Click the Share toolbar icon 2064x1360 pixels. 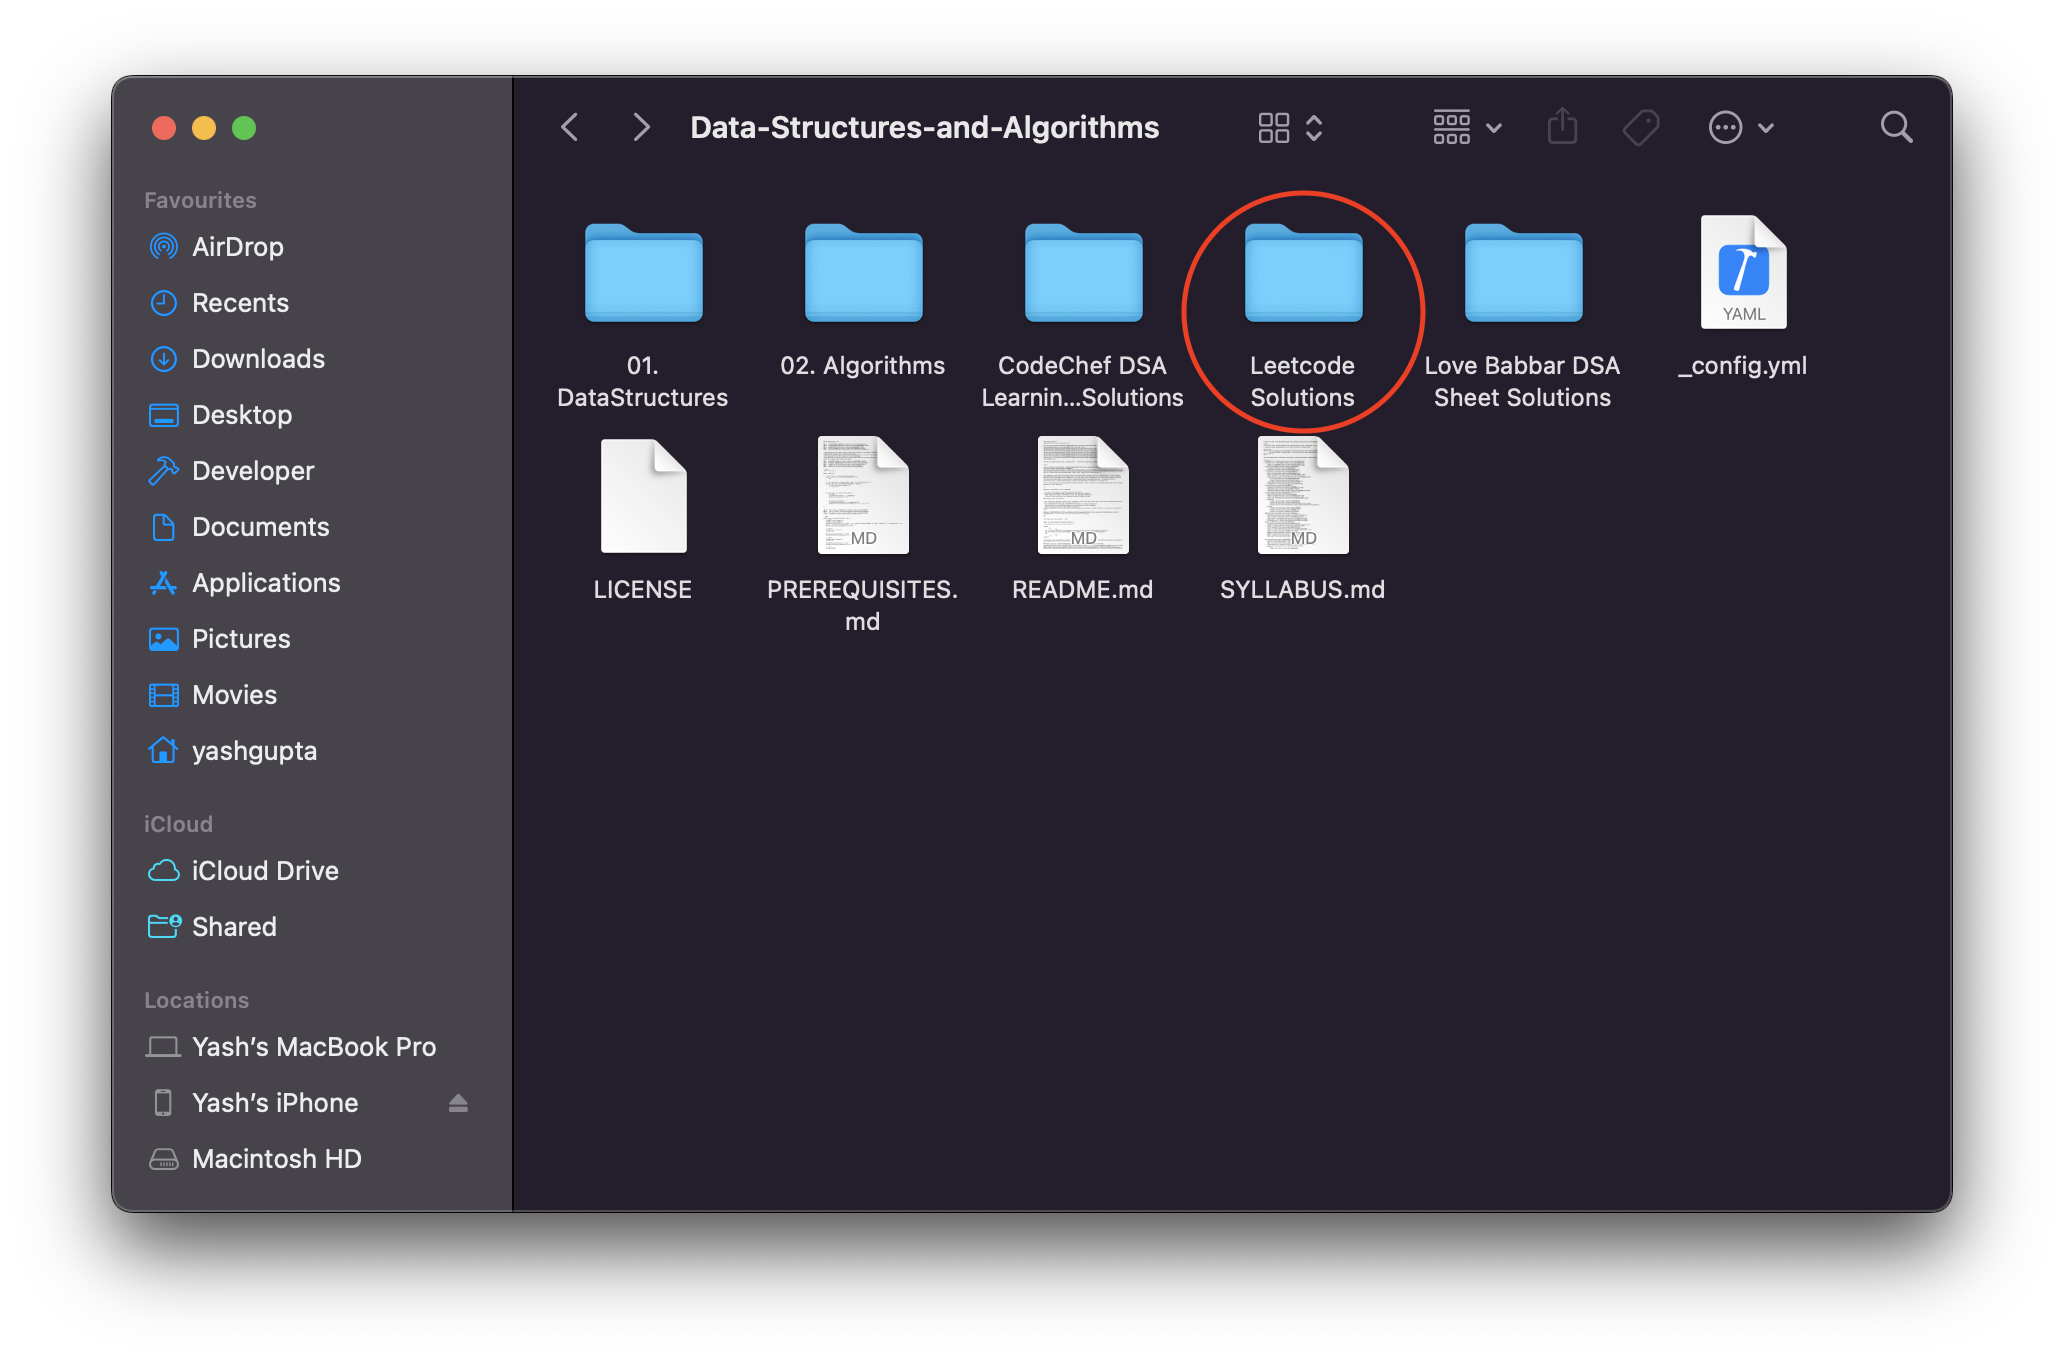(1562, 127)
